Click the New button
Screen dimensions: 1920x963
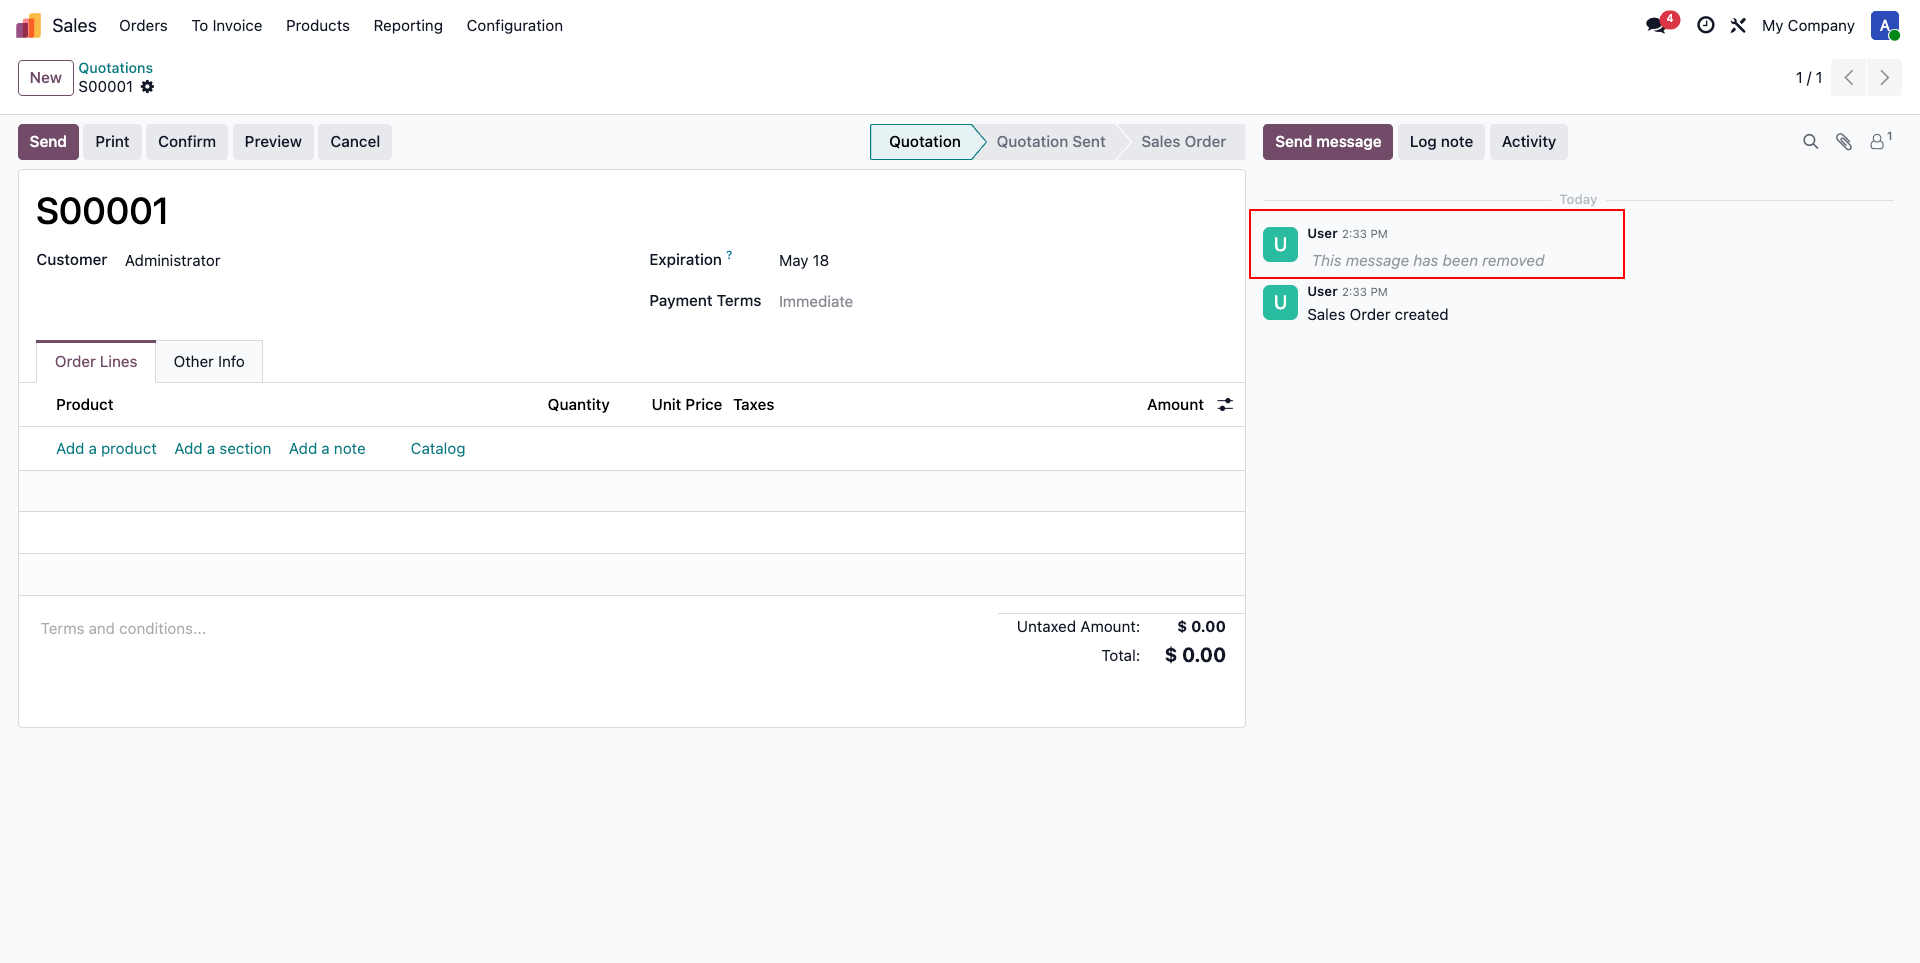pyautogui.click(x=46, y=77)
